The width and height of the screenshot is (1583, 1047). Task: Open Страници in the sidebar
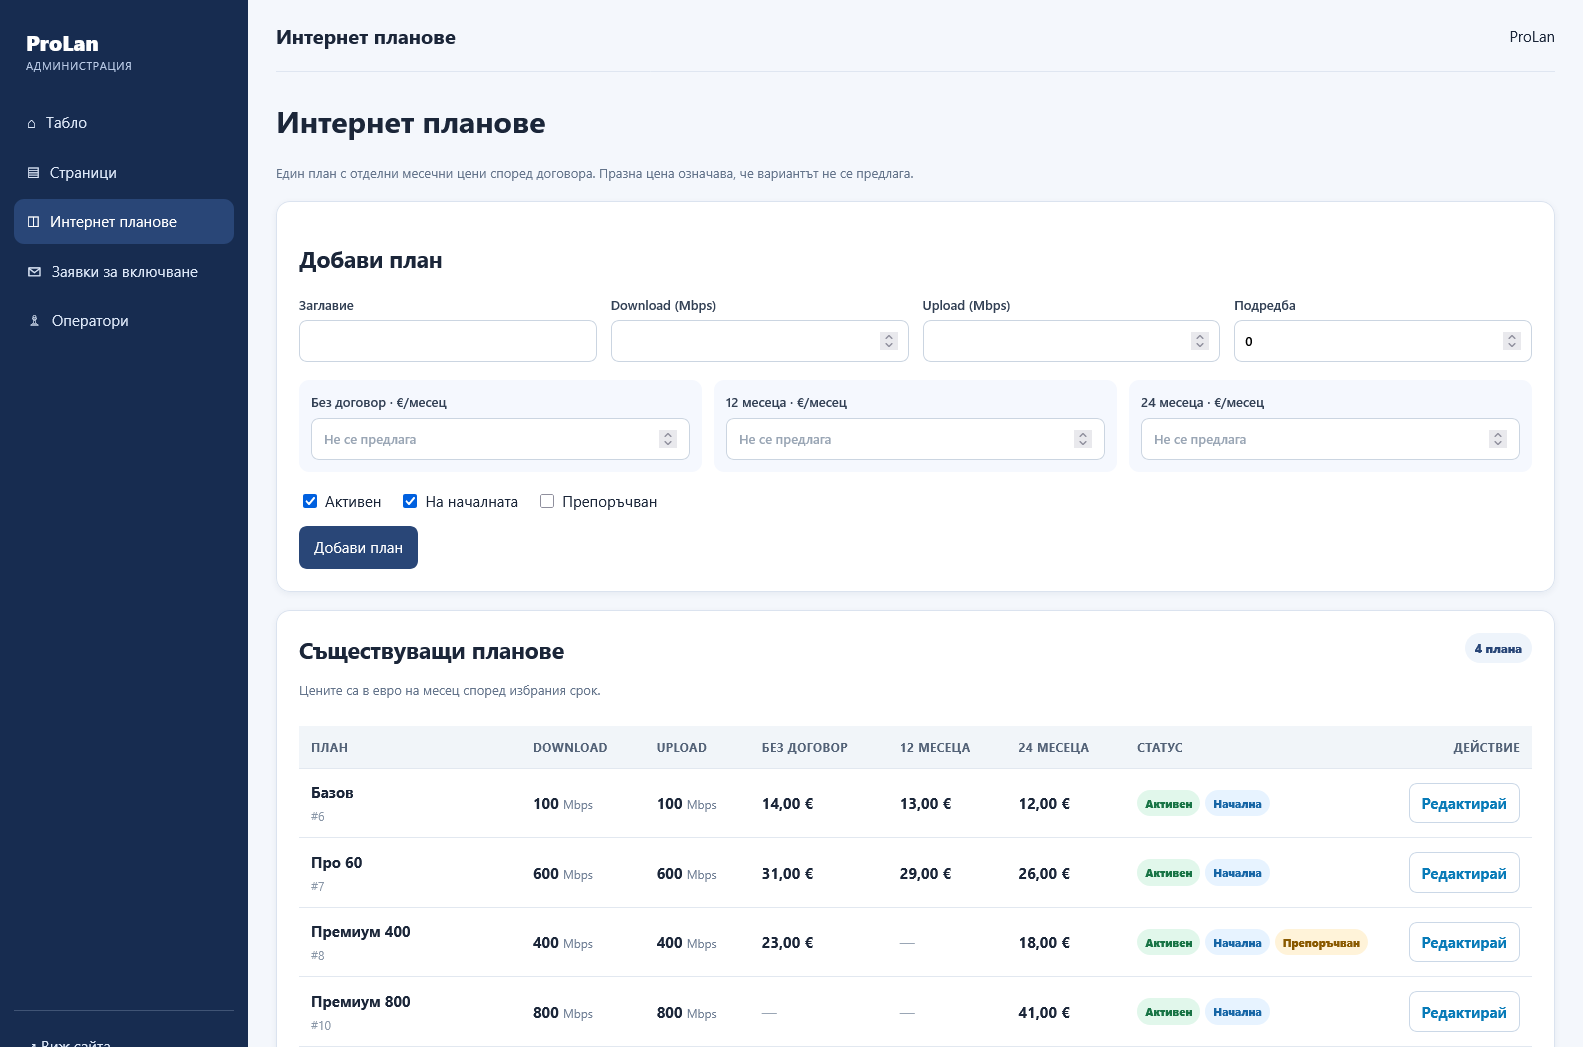click(x=124, y=173)
